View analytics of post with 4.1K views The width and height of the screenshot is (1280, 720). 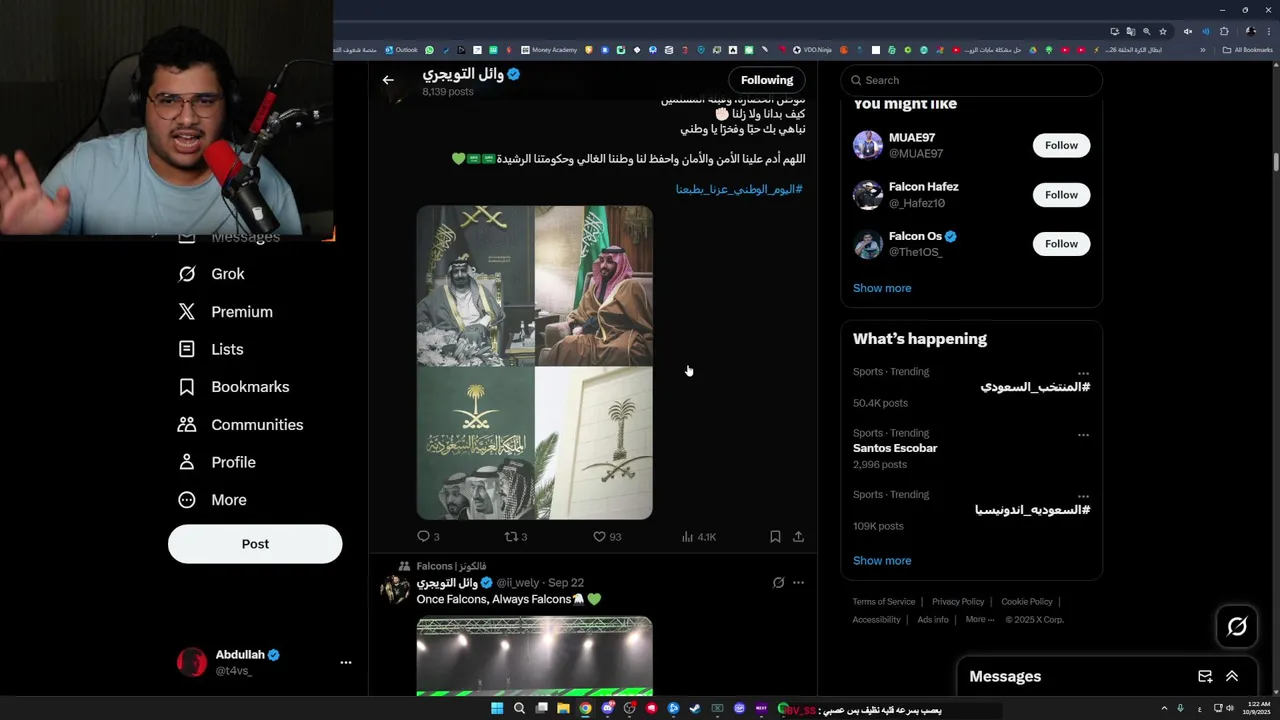(x=699, y=537)
